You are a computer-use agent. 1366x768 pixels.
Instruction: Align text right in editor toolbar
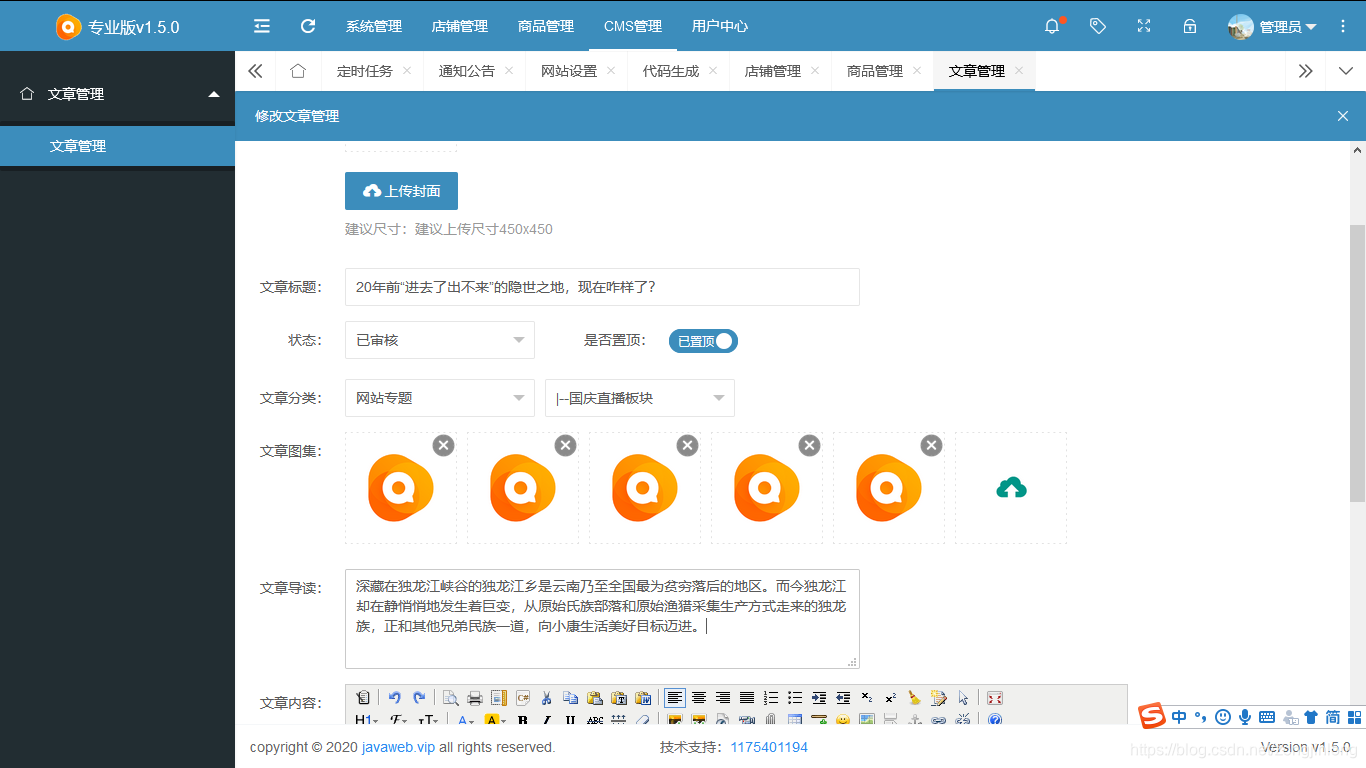723,698
